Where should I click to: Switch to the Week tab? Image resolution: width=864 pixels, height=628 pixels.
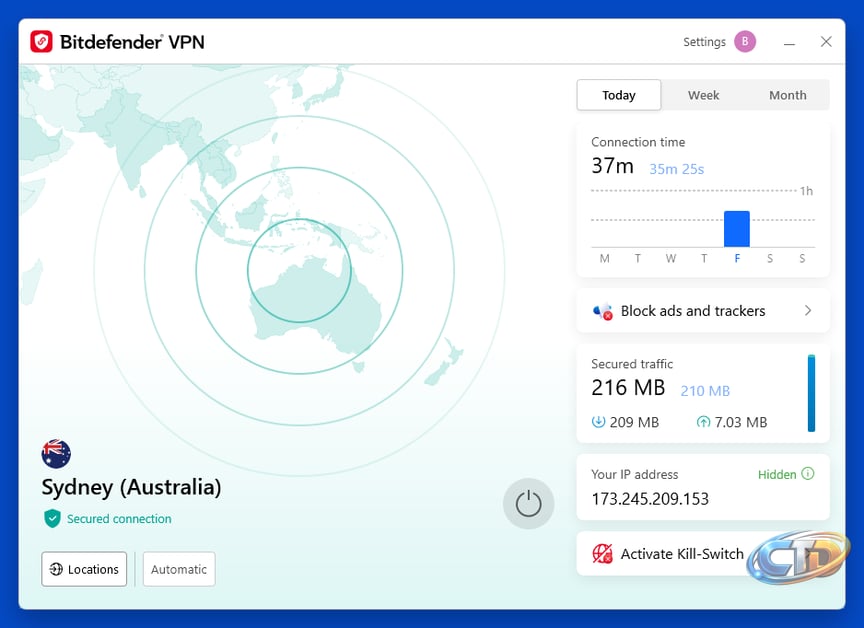point(704,95)
